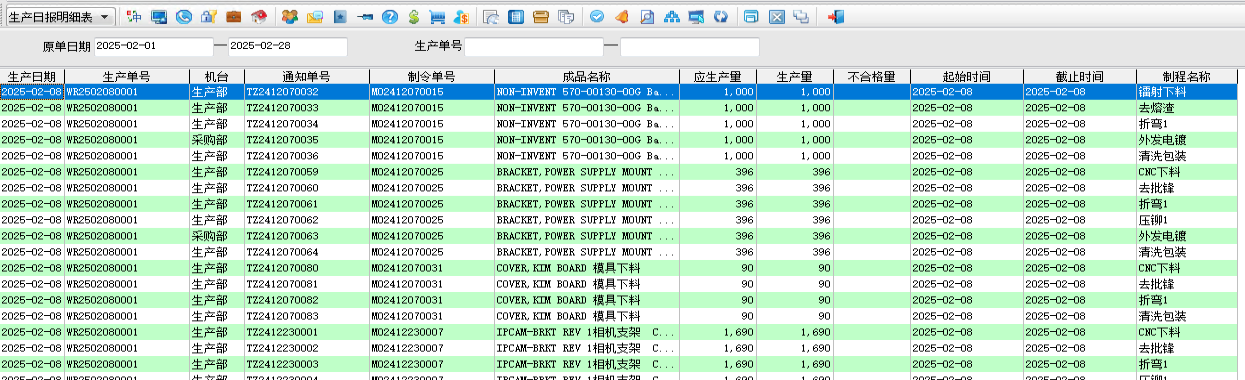Click the magnifier preview document icon
1245x380 pixels.
(x=647, y=17)
